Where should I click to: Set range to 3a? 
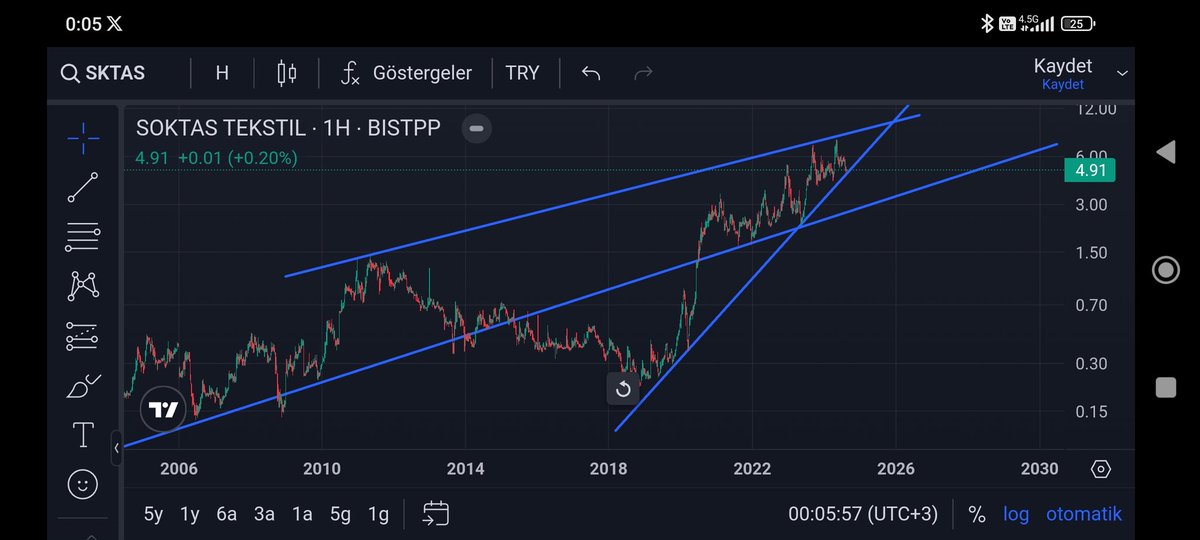click(264, 514)
